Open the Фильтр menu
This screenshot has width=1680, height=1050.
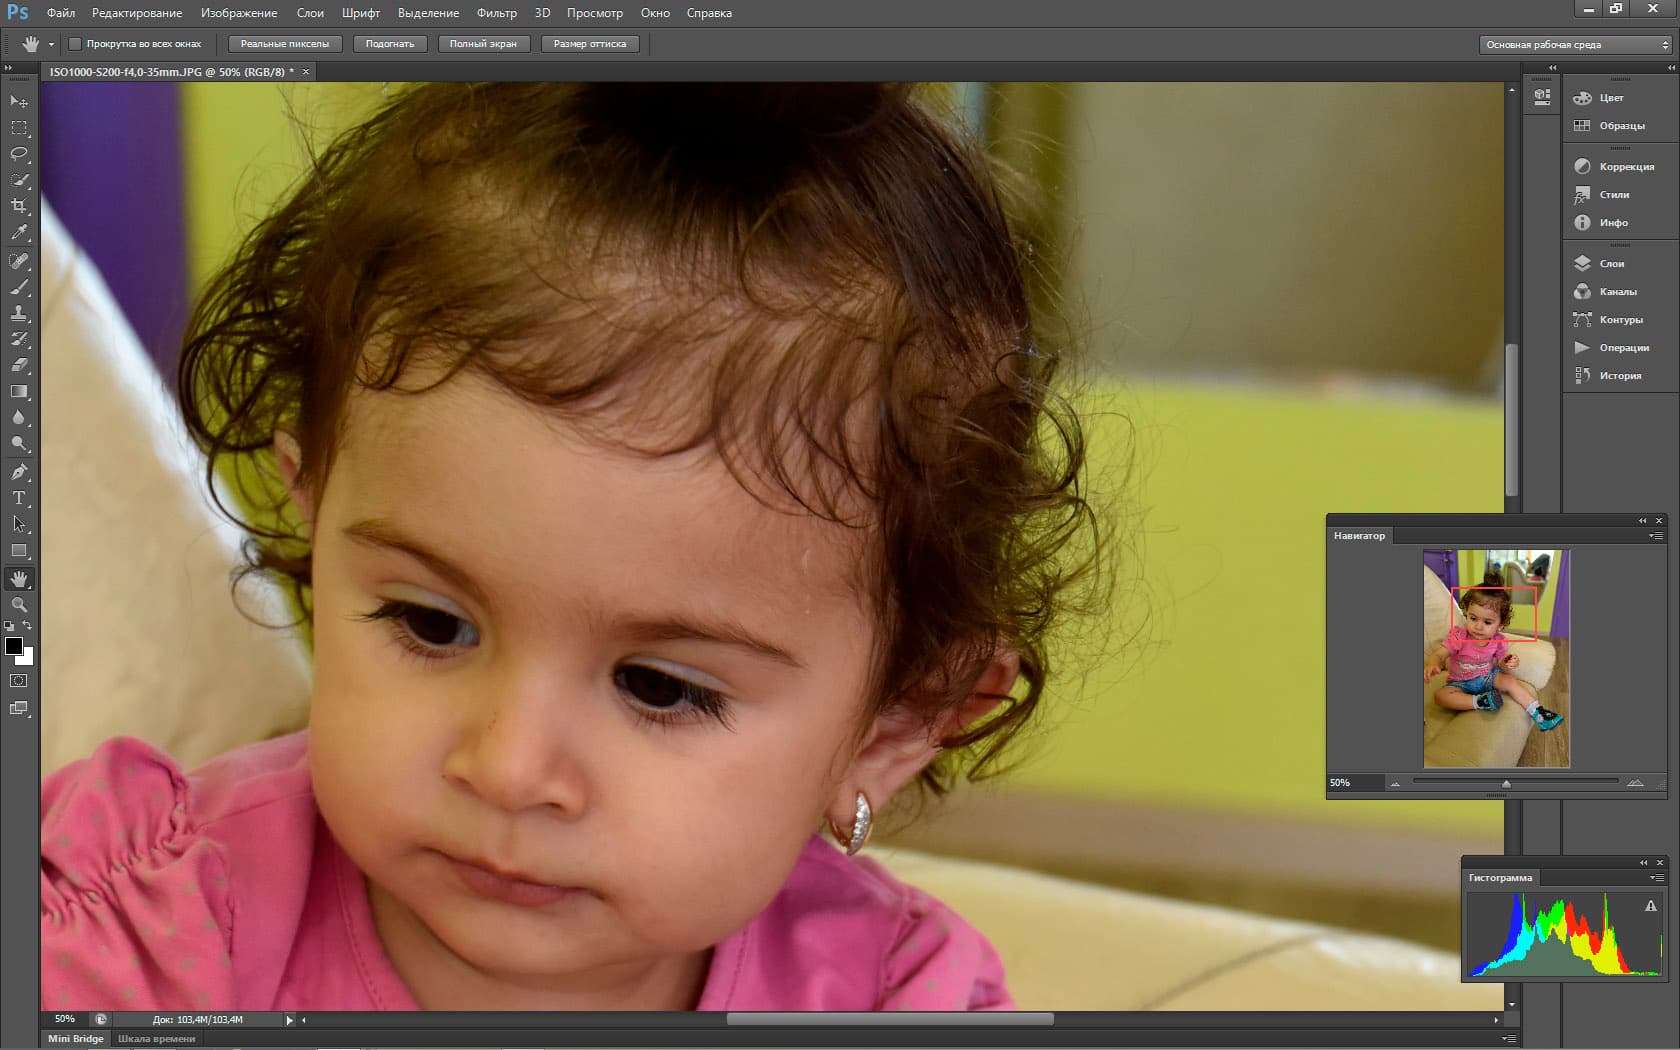pyautogui.click(x=497, y=13)
